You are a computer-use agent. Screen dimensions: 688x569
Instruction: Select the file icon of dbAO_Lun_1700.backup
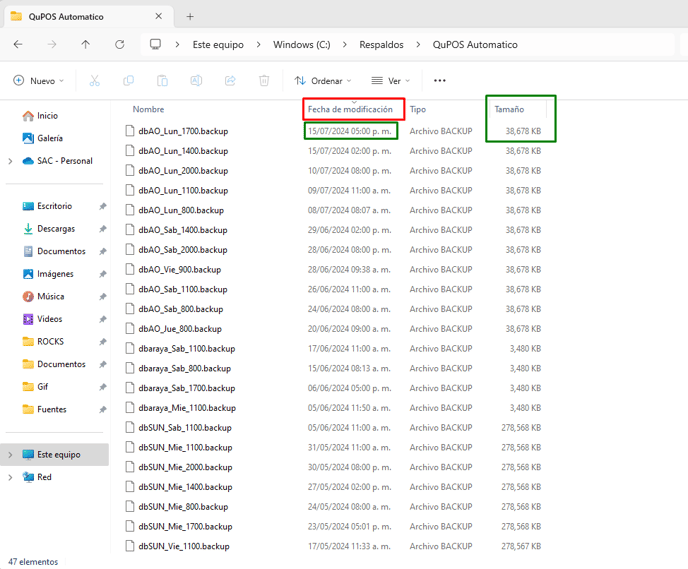[x=129, y=131]
